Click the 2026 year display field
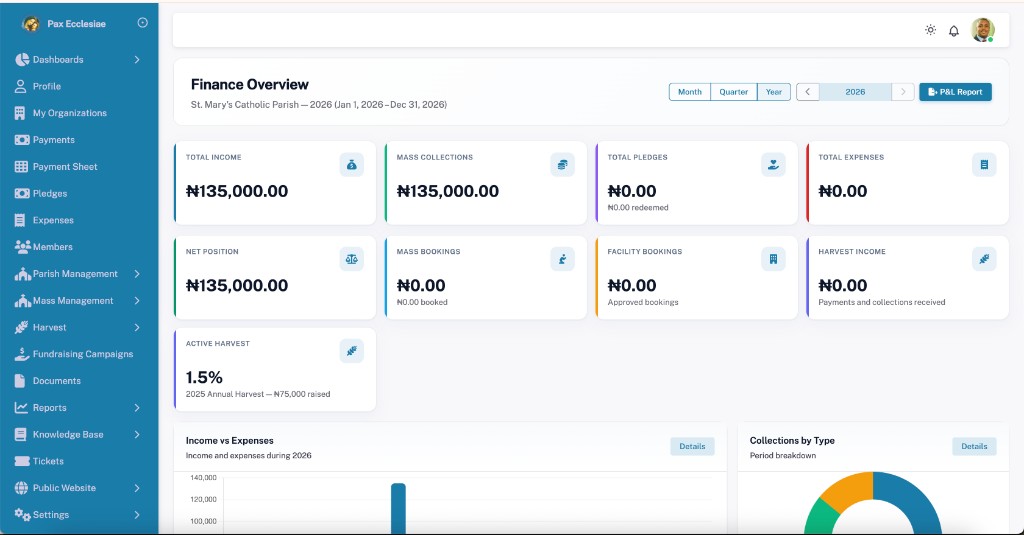Image resolution: width=1024 pixels, height=535 pixels. coord(855,92)
